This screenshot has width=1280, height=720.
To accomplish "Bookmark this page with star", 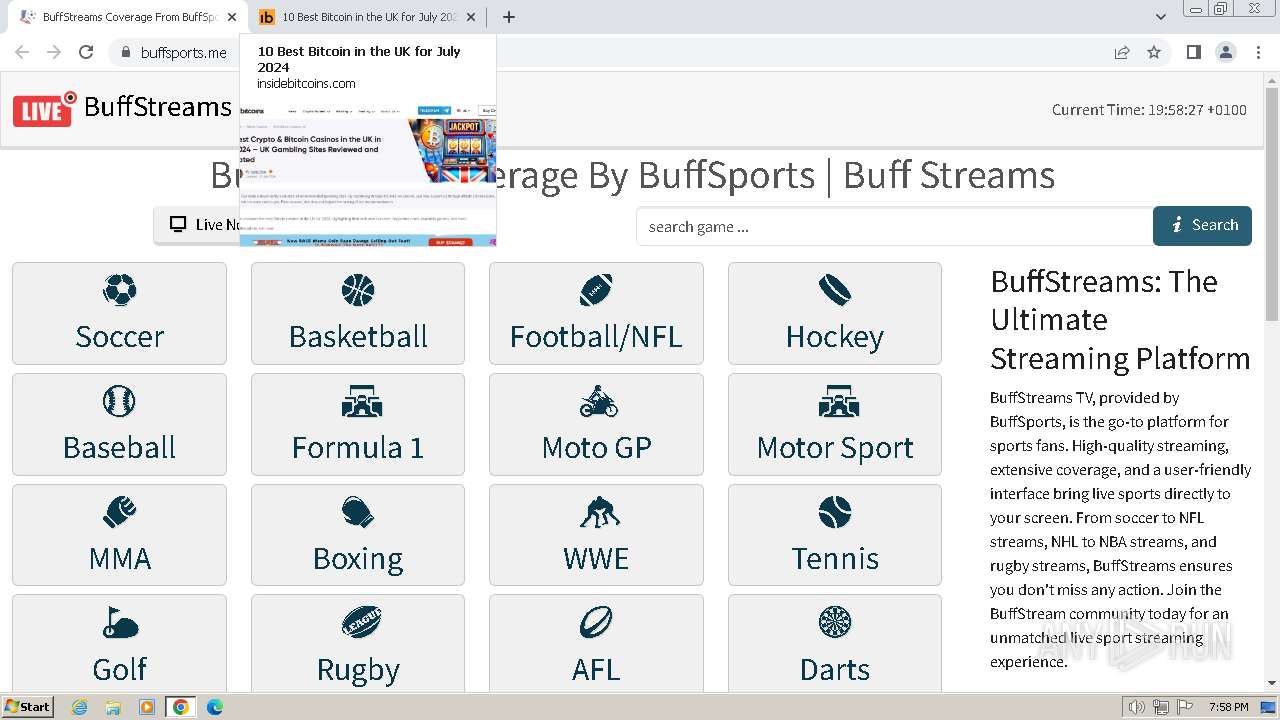I will [1154, 52].
